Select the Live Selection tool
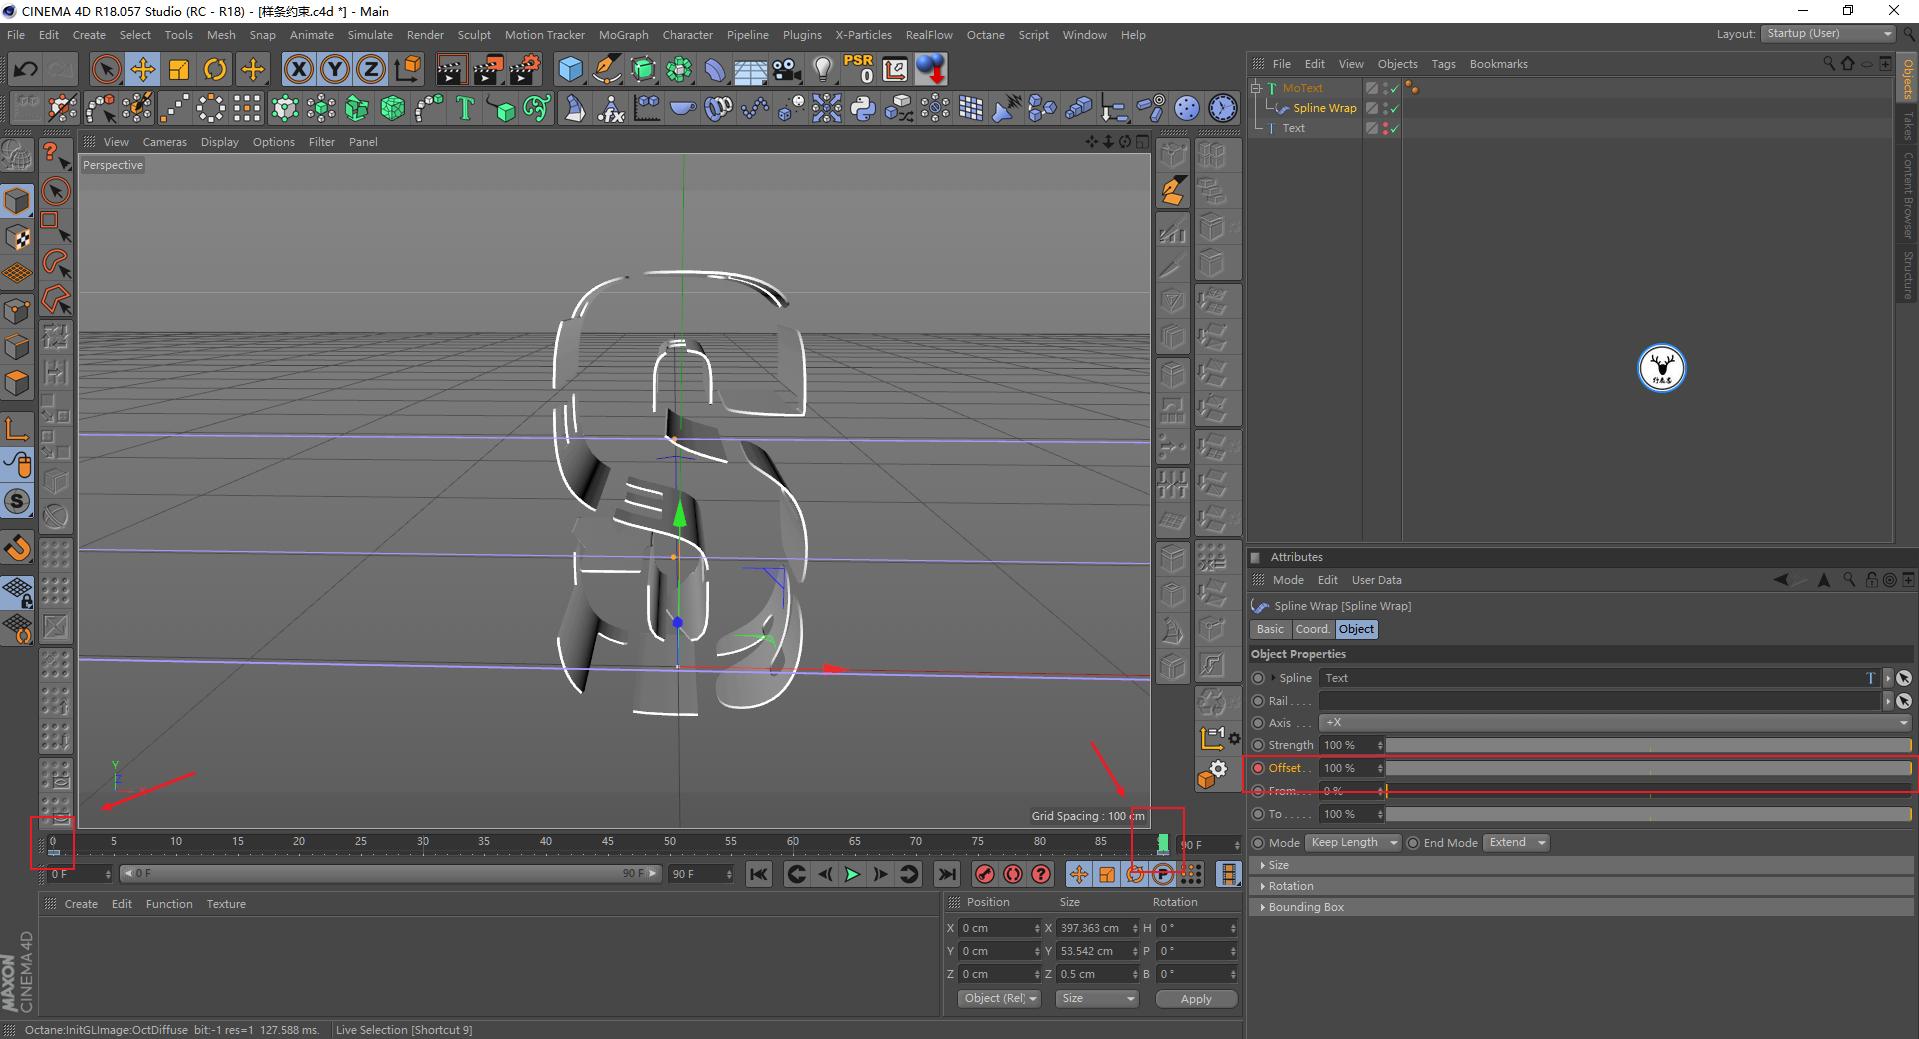 [105, 69]
